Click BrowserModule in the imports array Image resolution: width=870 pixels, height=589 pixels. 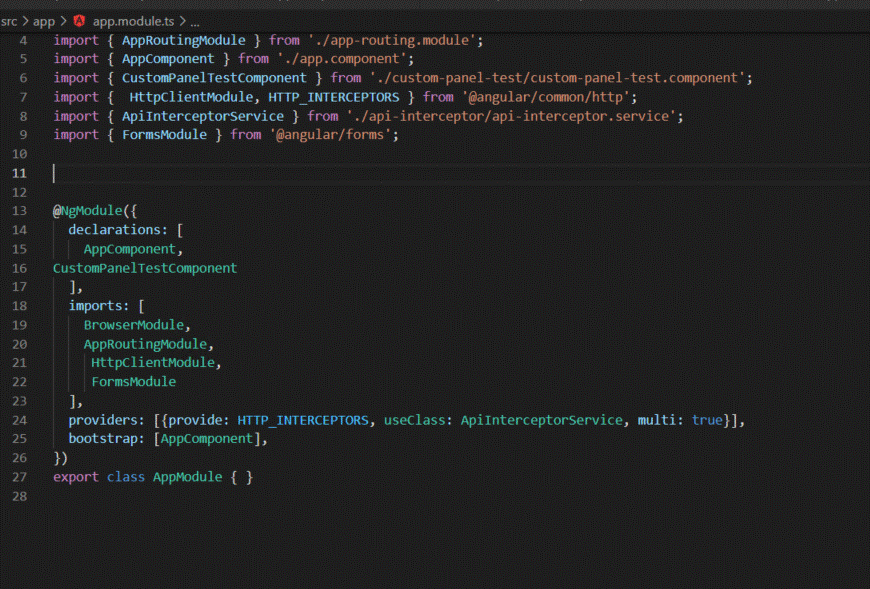tap(133, 325)
